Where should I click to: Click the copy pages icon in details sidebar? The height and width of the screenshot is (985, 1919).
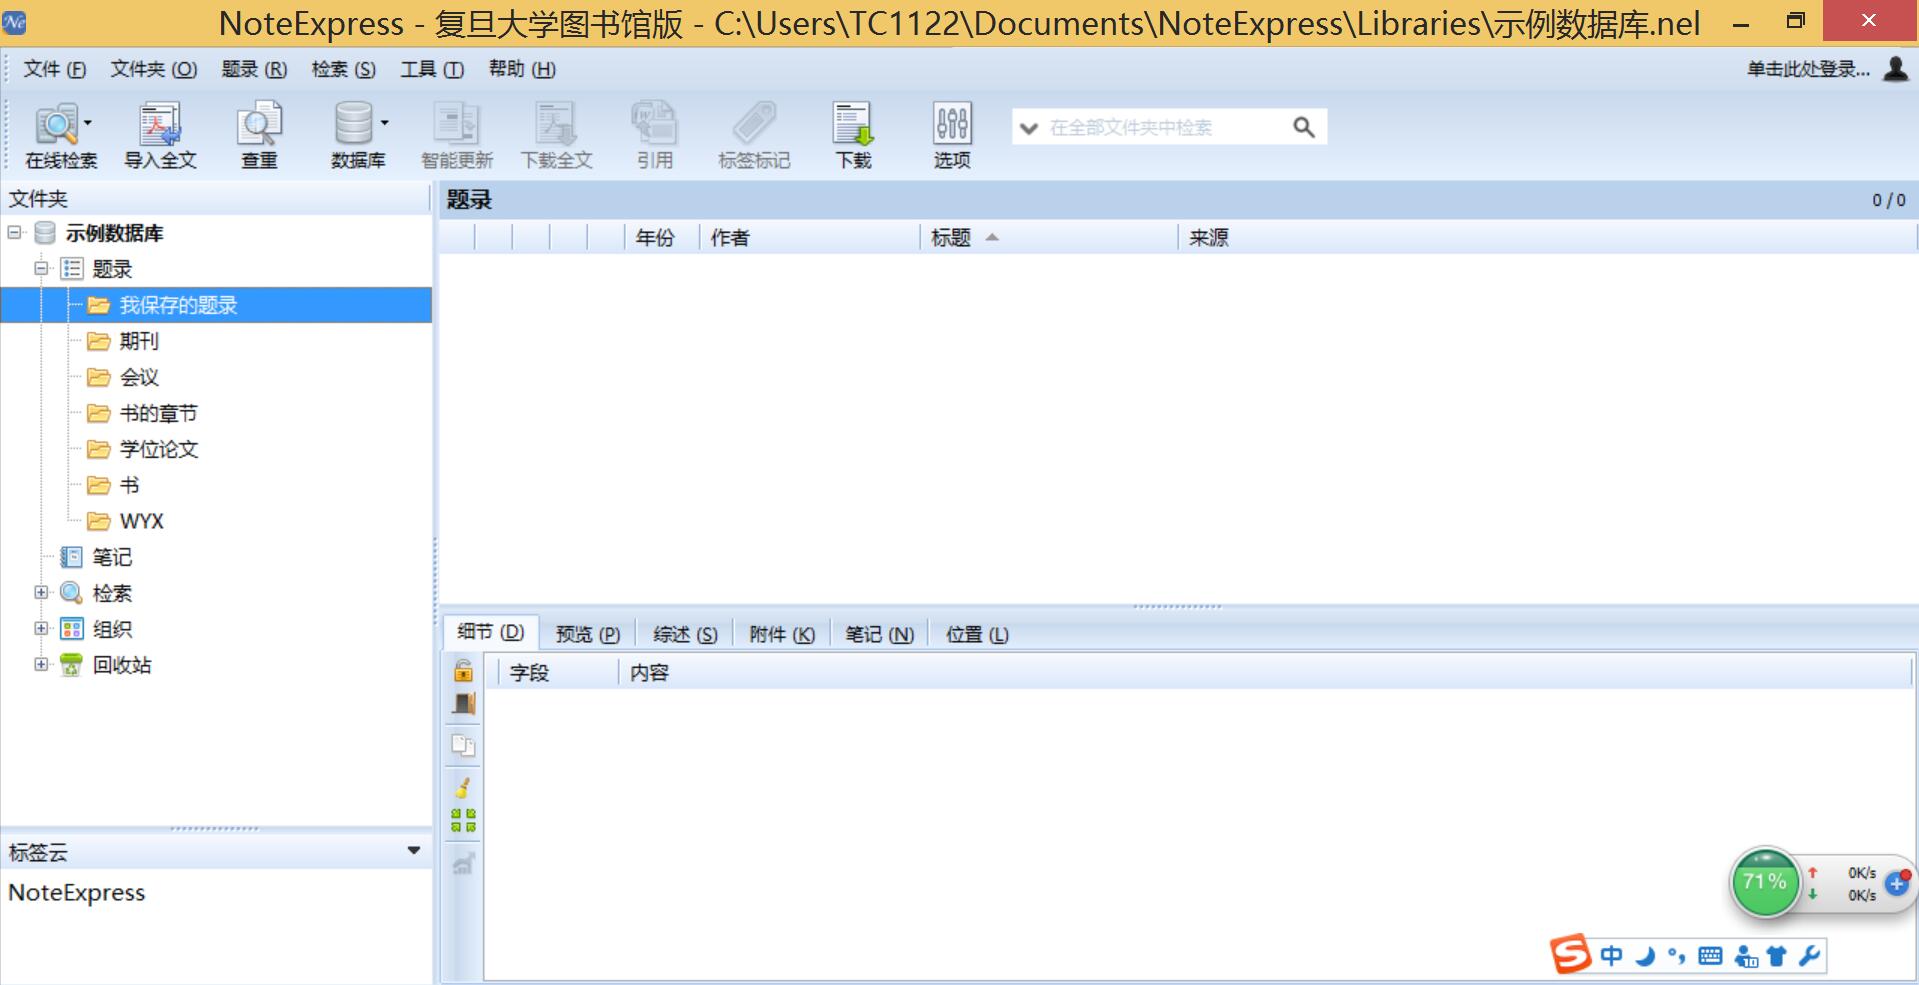463,746
